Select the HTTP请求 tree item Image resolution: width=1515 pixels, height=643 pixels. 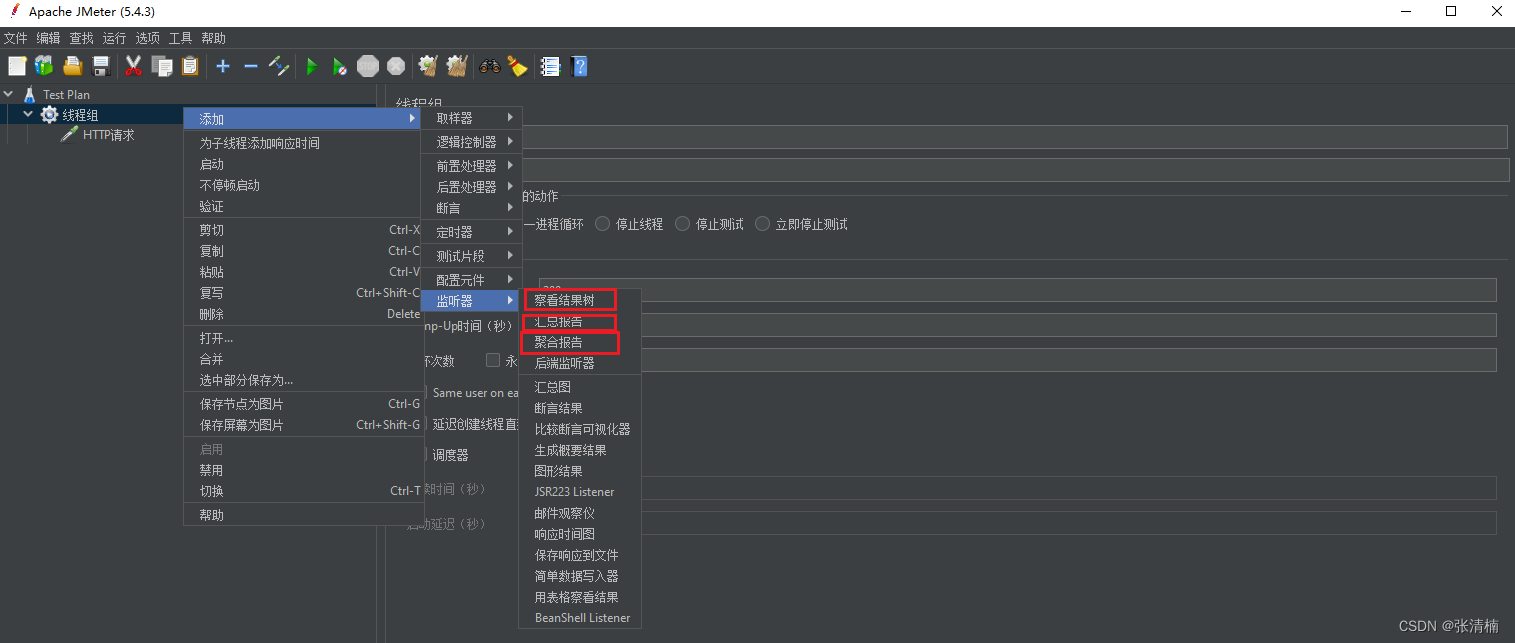108,135
